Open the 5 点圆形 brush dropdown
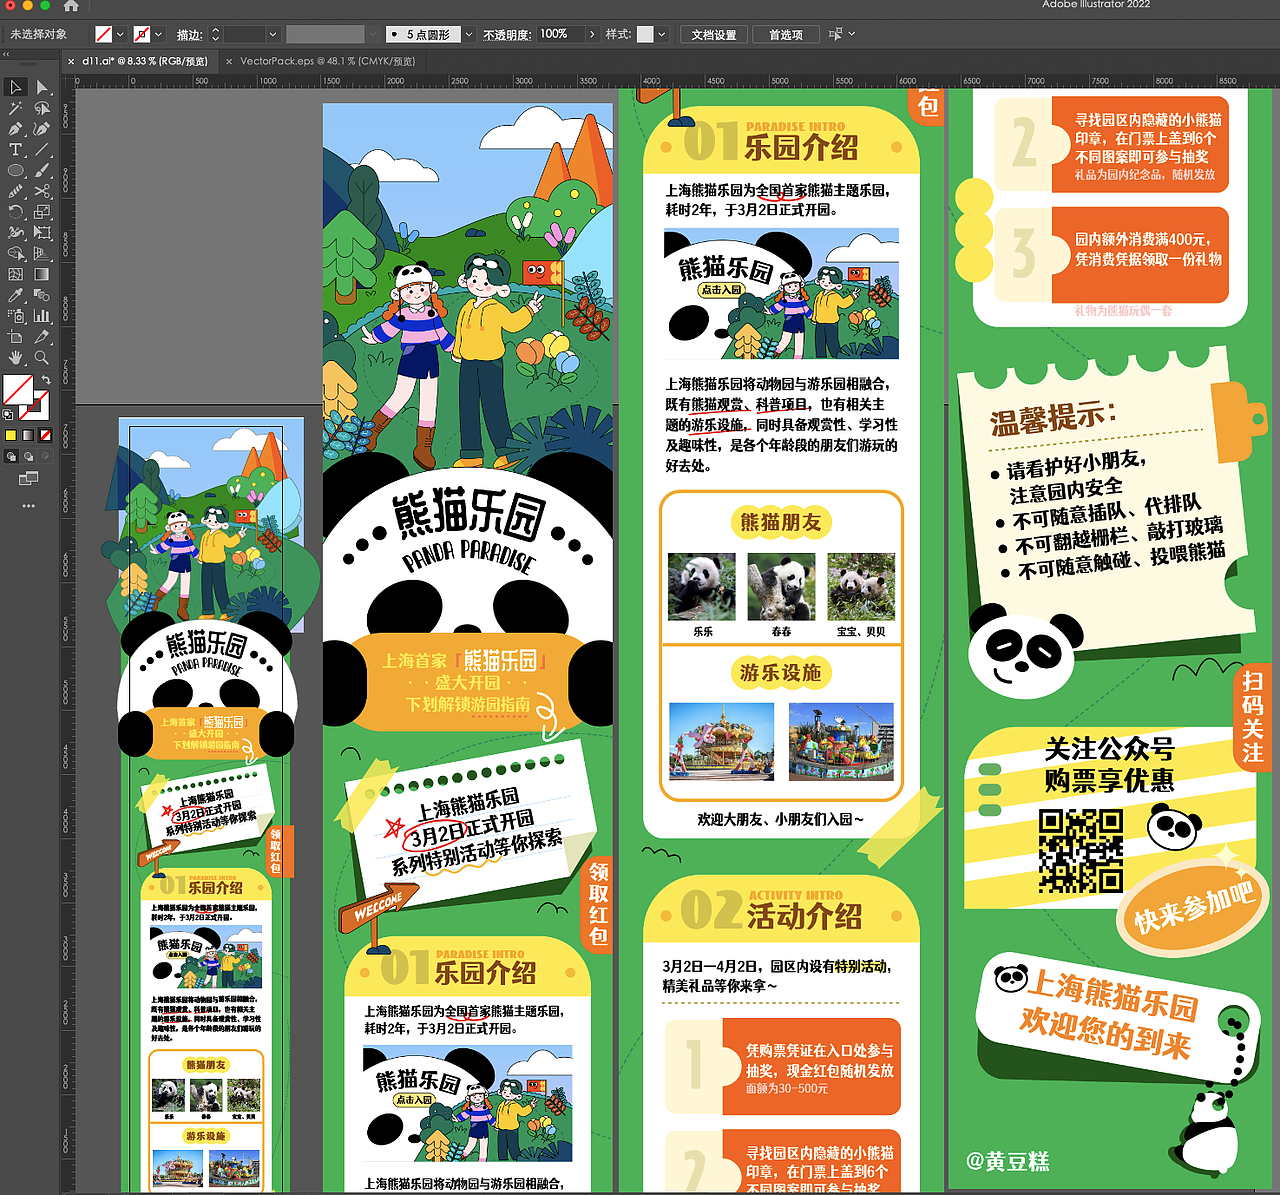1280x1195 pixels. pyautogui.click(x=468, y=34)
